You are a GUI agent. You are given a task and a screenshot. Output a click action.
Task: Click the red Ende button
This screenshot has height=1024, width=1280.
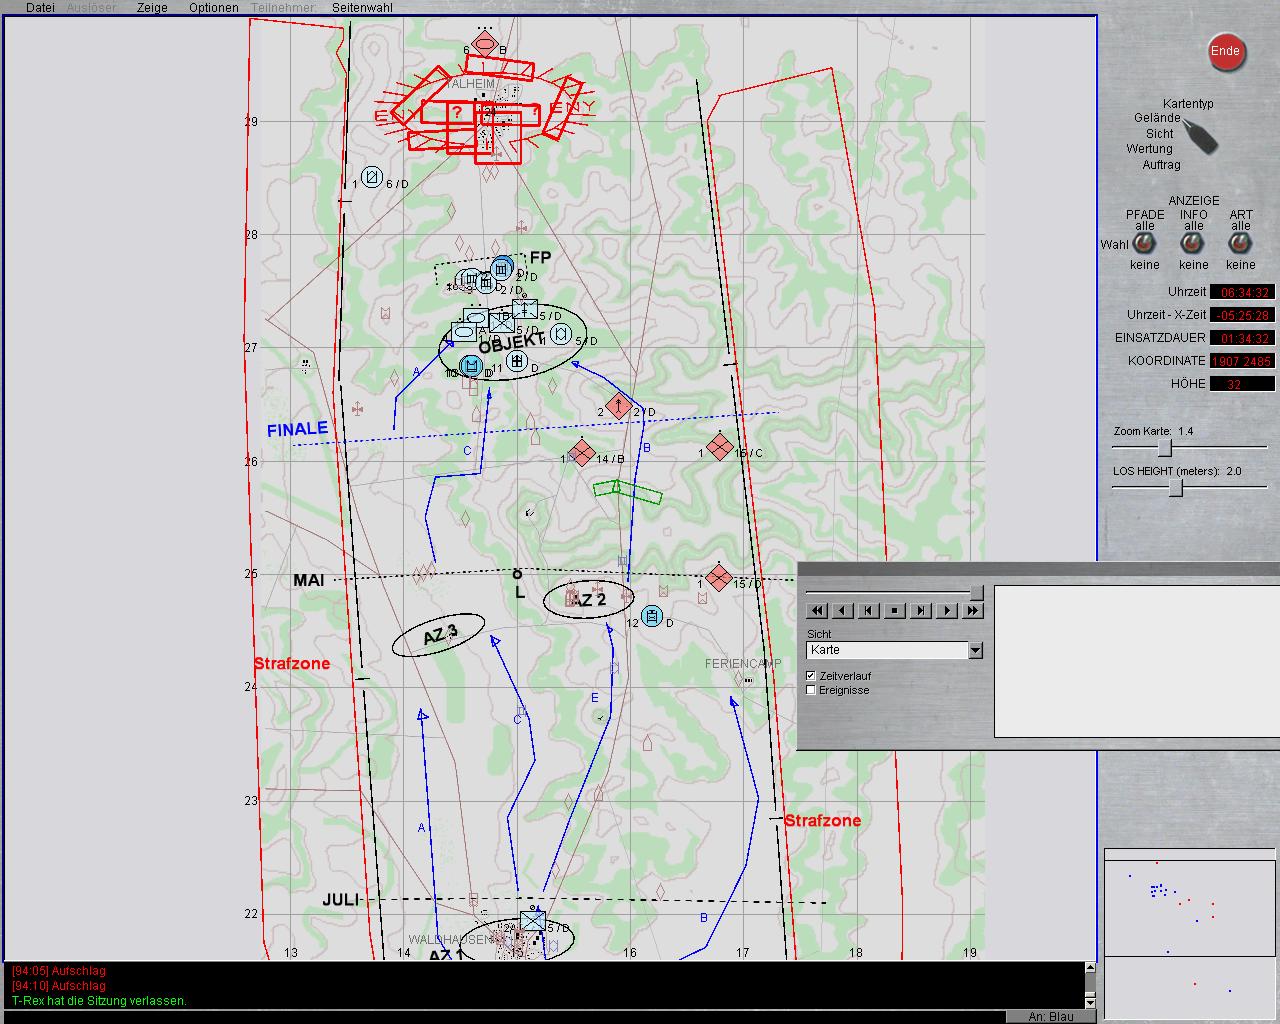1225,52
